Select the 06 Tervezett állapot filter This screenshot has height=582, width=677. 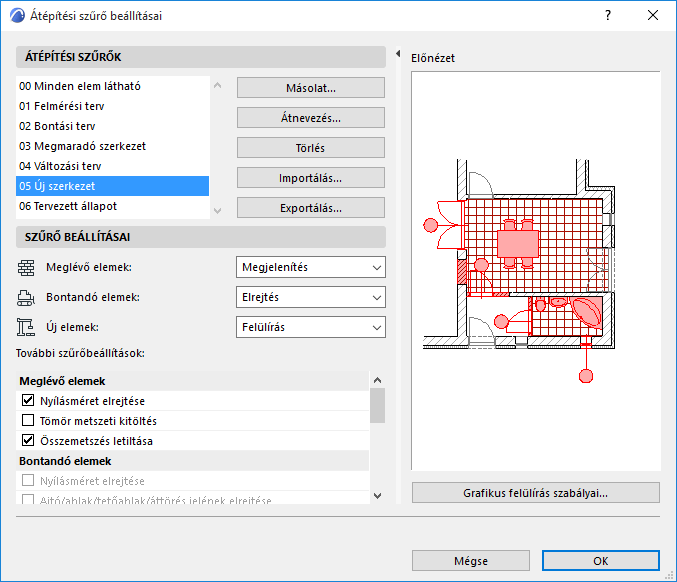pos(112,206)
